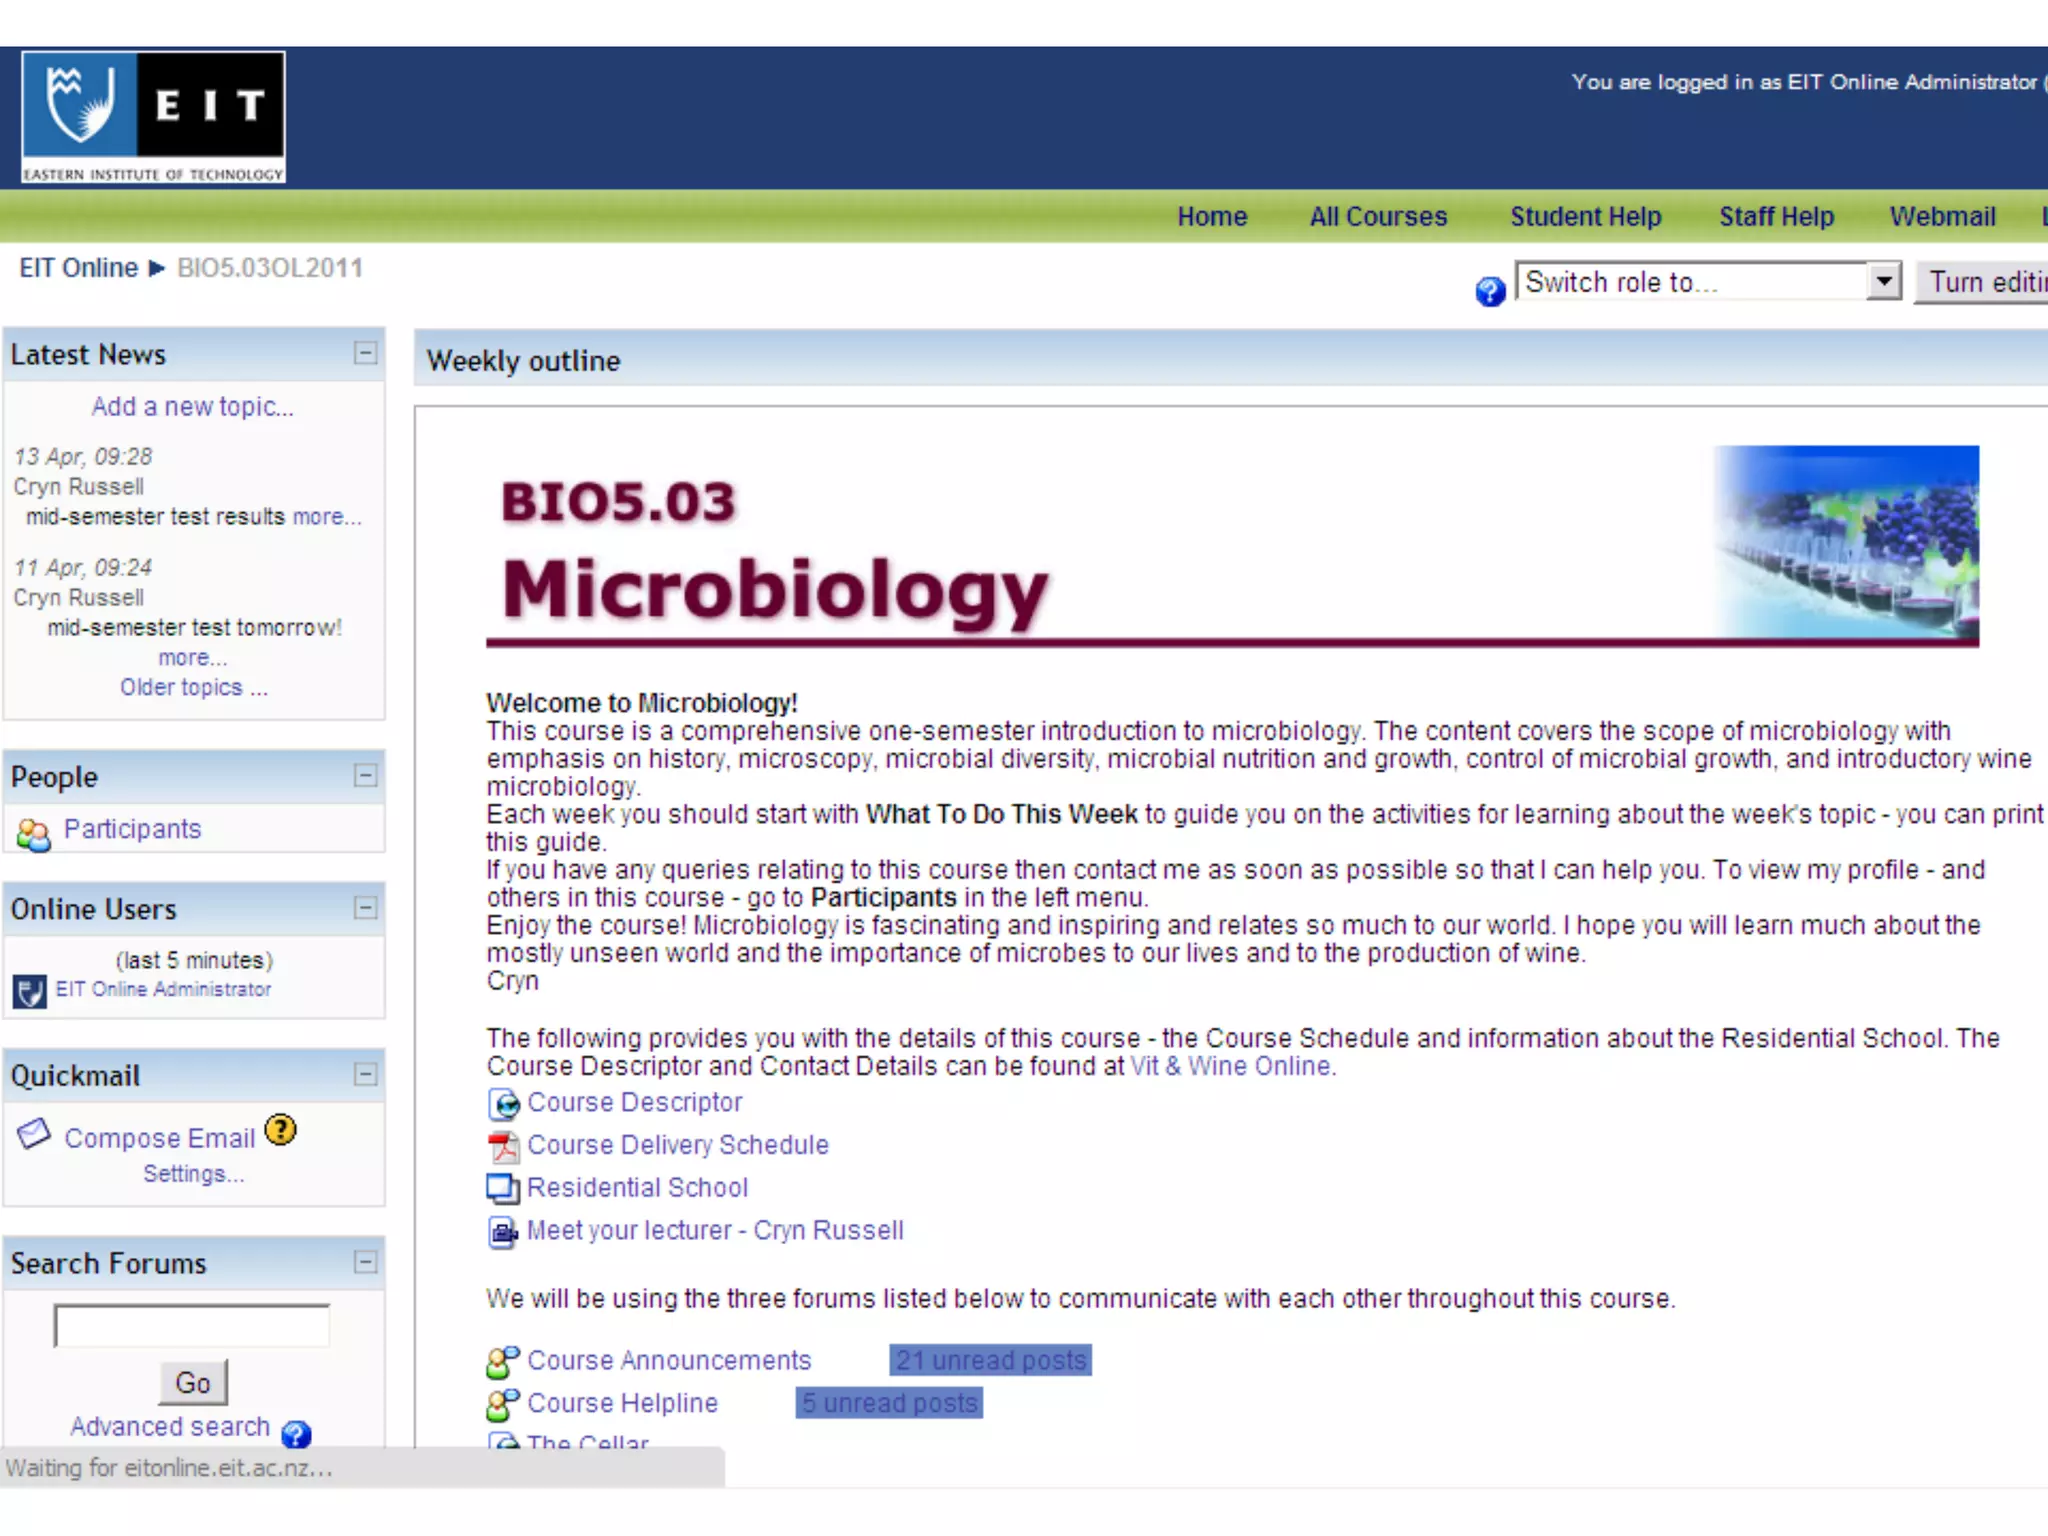Click the yellow Quickmail help icon
Viewport: 2048px width, 1536px height.
281,1130
